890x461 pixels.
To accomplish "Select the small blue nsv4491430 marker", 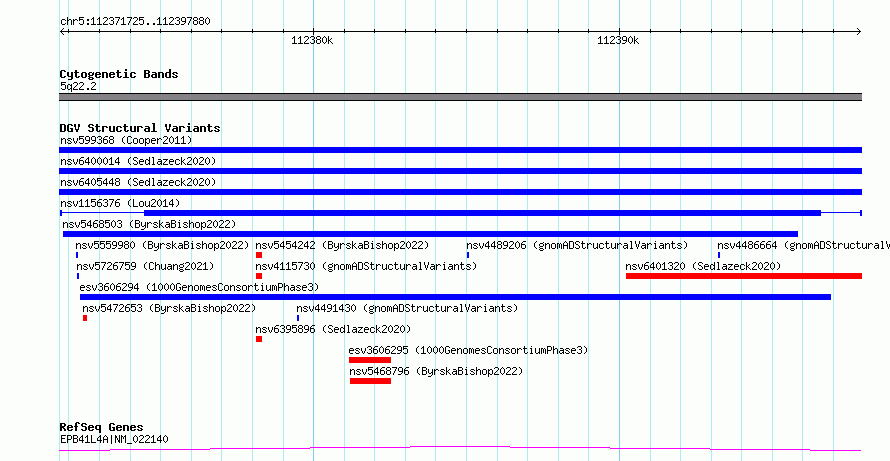I will point(298,318).
